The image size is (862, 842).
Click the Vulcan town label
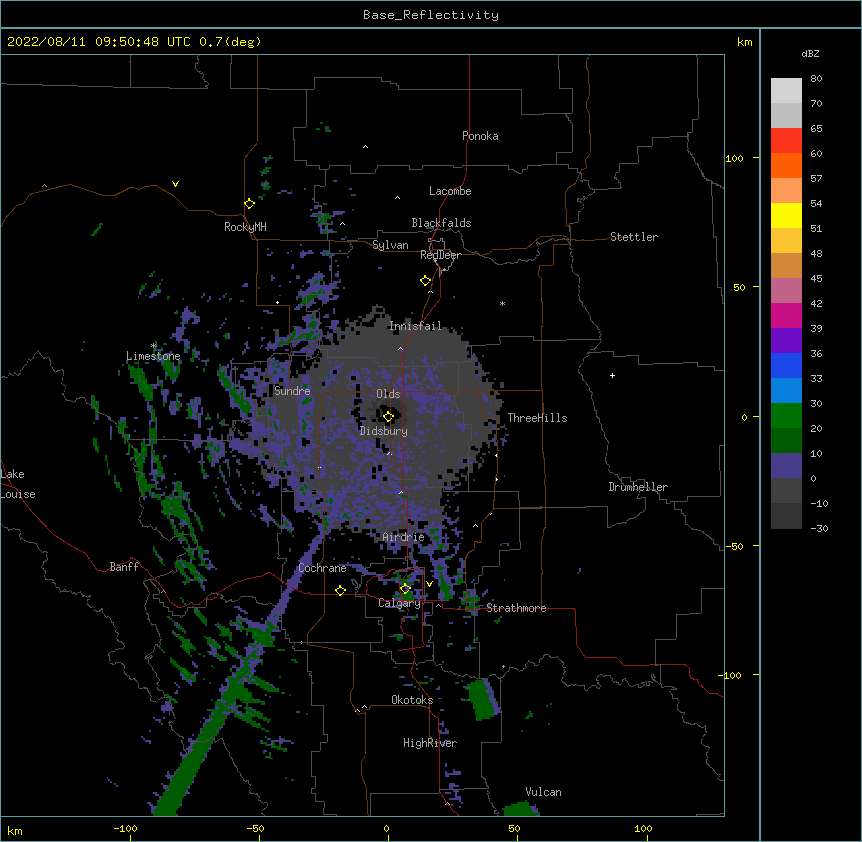543,792
